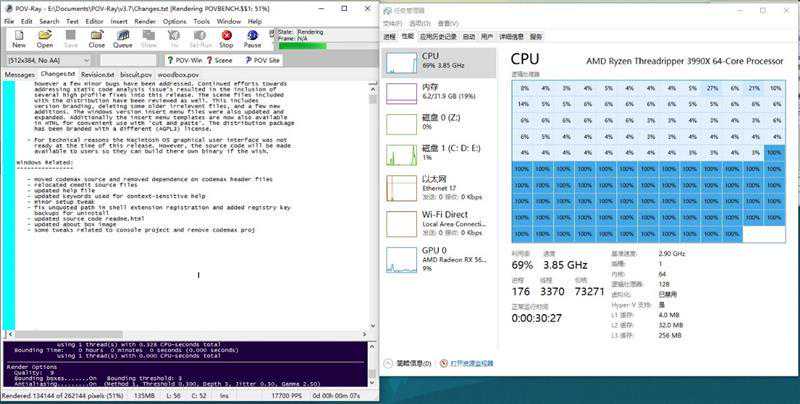Select the Messages tab
The image size is (800, 404).
click(20, 74)
